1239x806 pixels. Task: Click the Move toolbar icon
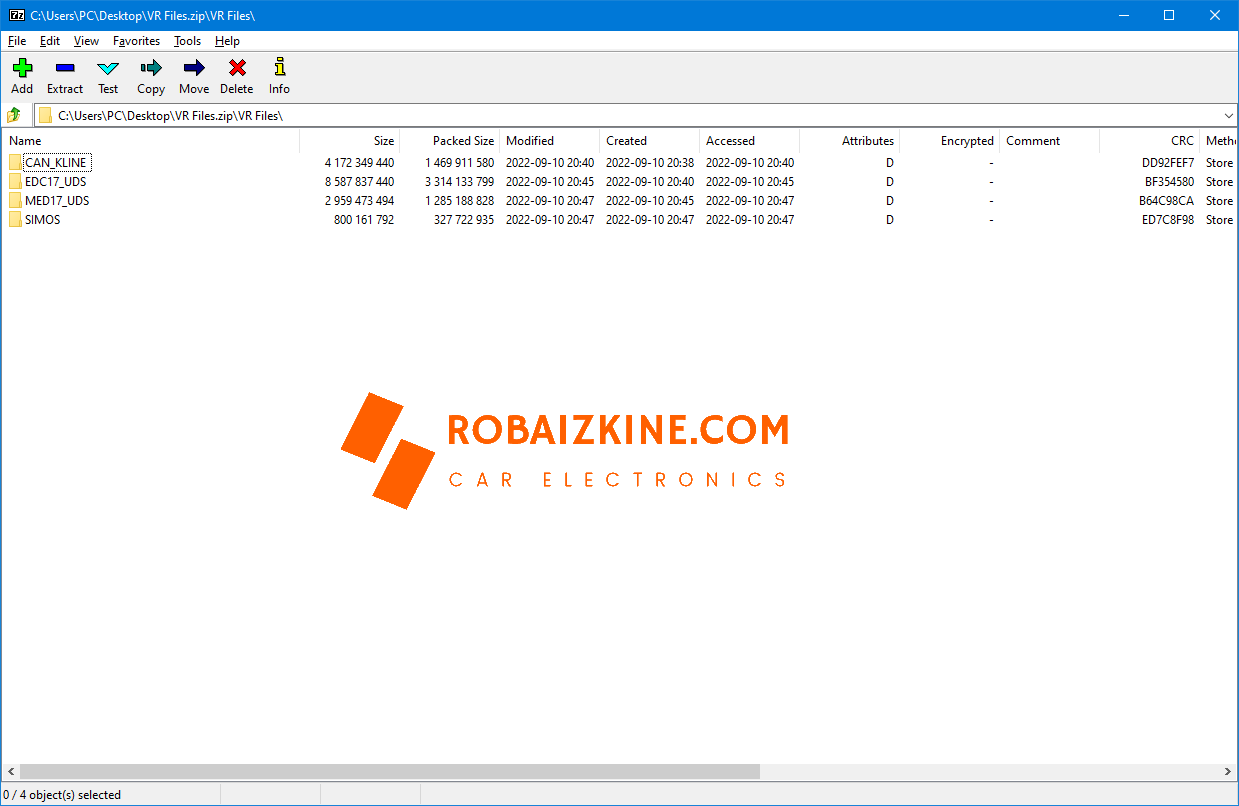coord(194,69)
